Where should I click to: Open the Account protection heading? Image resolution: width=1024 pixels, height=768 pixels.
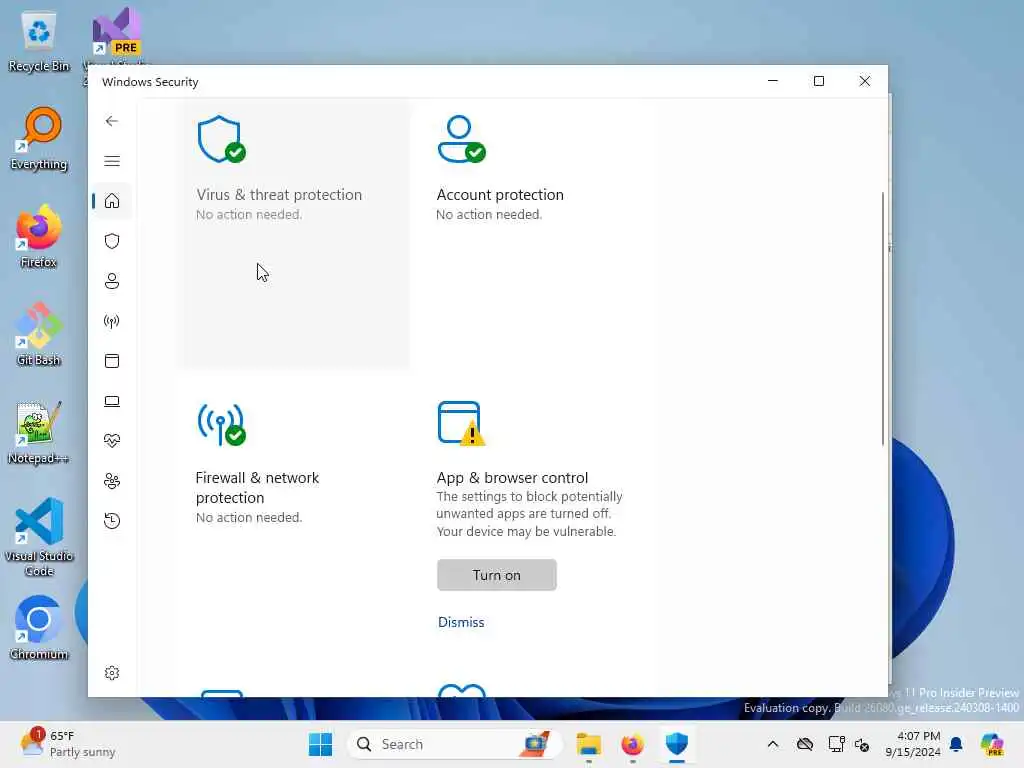pos(500,195)
